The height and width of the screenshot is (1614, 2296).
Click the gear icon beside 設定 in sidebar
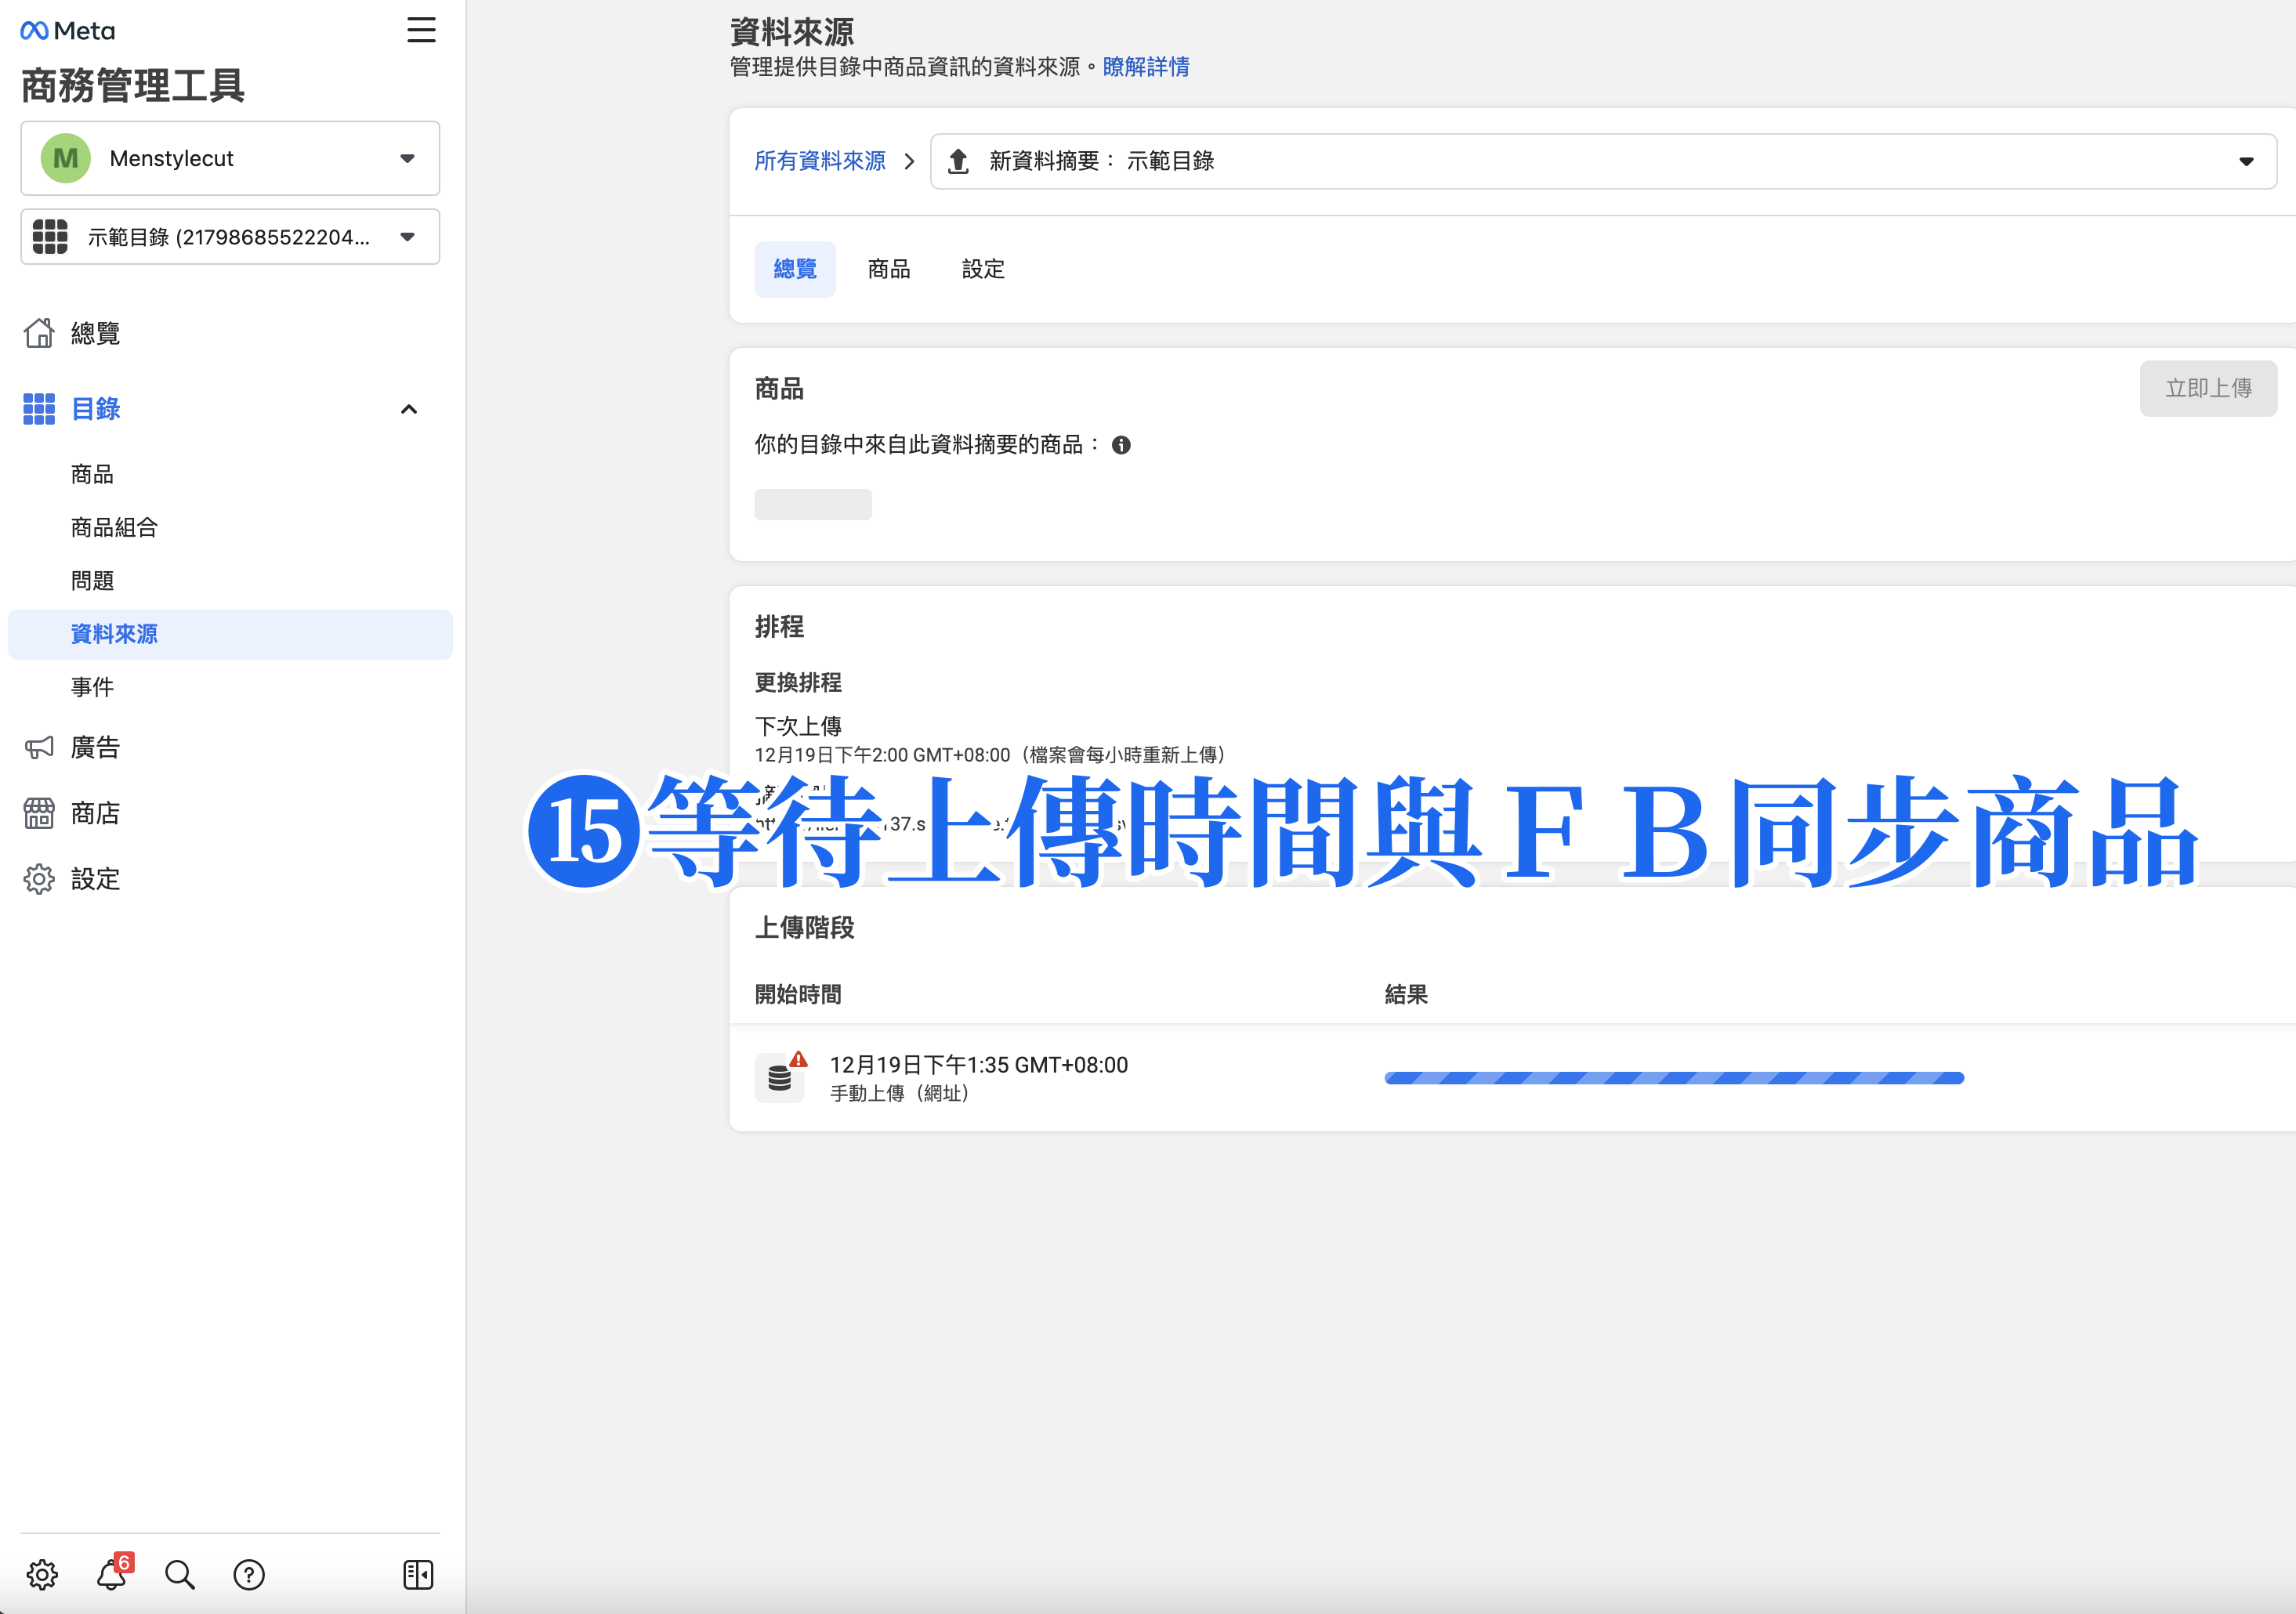click(x=39, y=879)
